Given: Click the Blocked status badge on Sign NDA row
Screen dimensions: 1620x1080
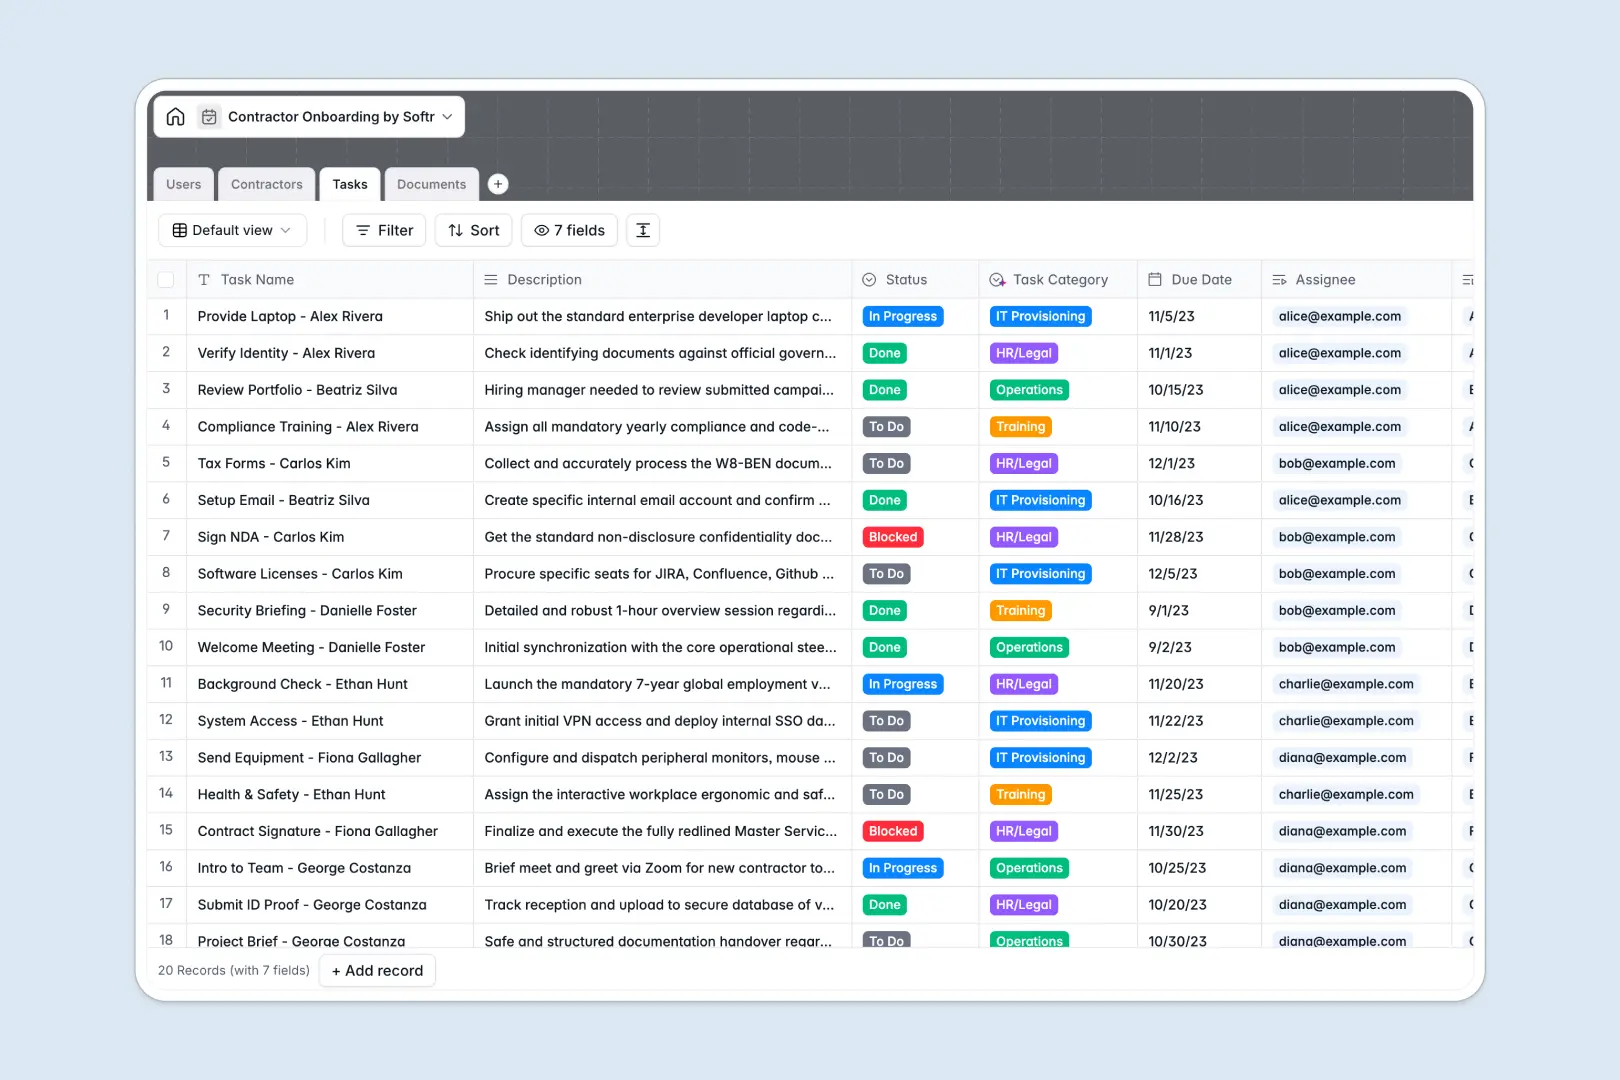Looking at the screenshot, I should 892,537.
